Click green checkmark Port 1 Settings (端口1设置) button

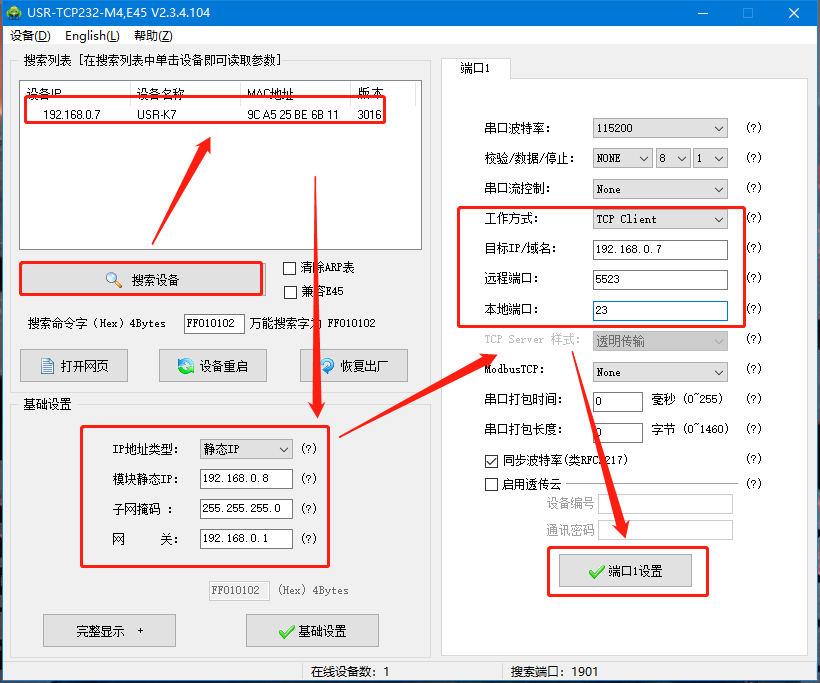[627, 572]
